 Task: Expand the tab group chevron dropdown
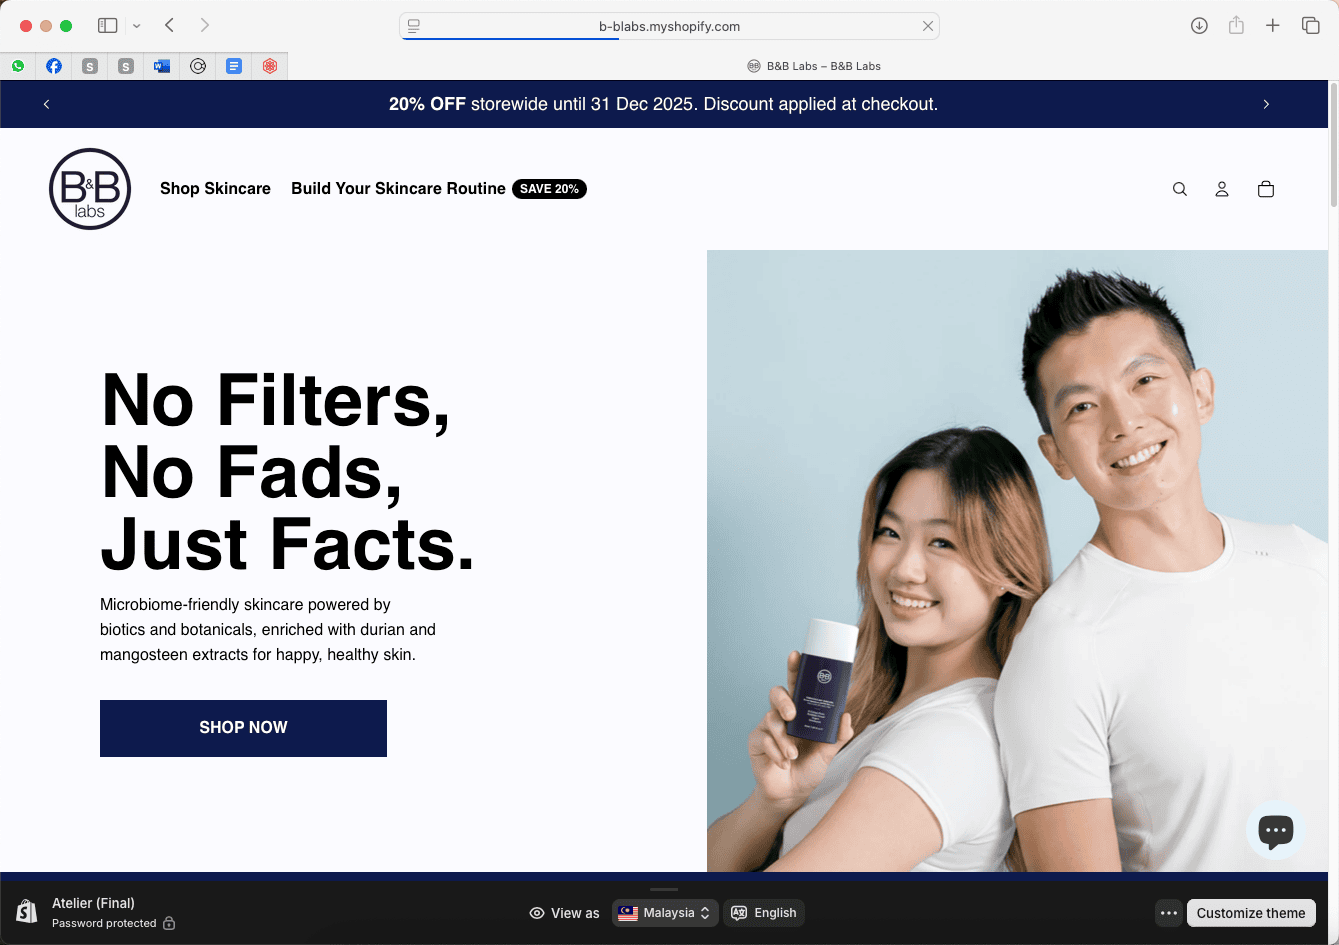click(x=137, y=26)
